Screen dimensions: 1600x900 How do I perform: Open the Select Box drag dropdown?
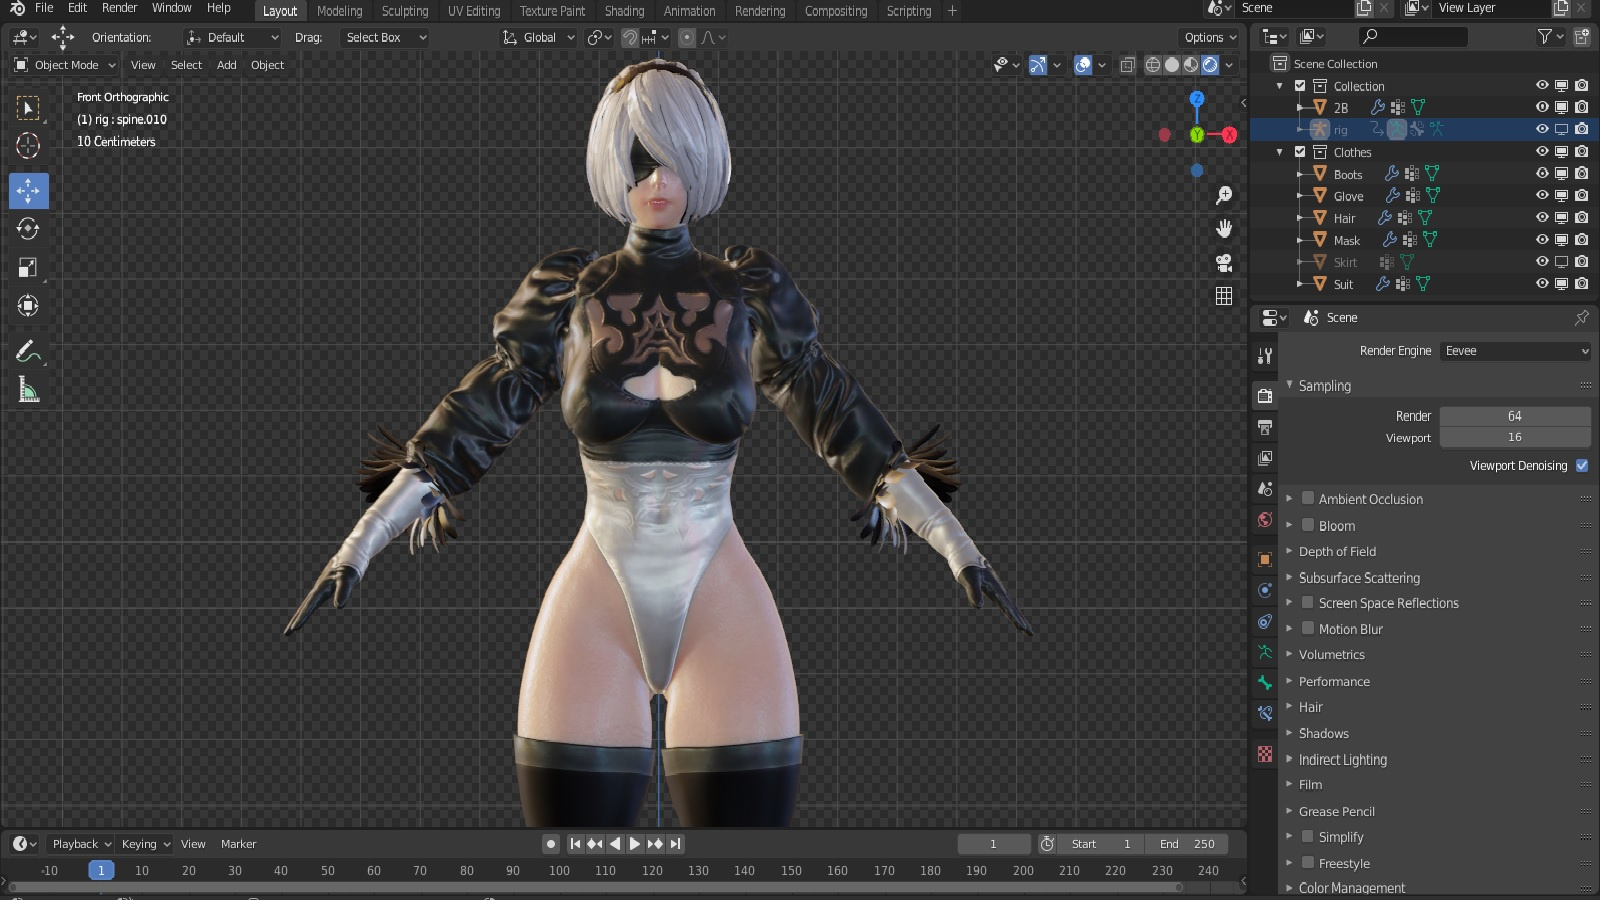[x=385, y=38]
